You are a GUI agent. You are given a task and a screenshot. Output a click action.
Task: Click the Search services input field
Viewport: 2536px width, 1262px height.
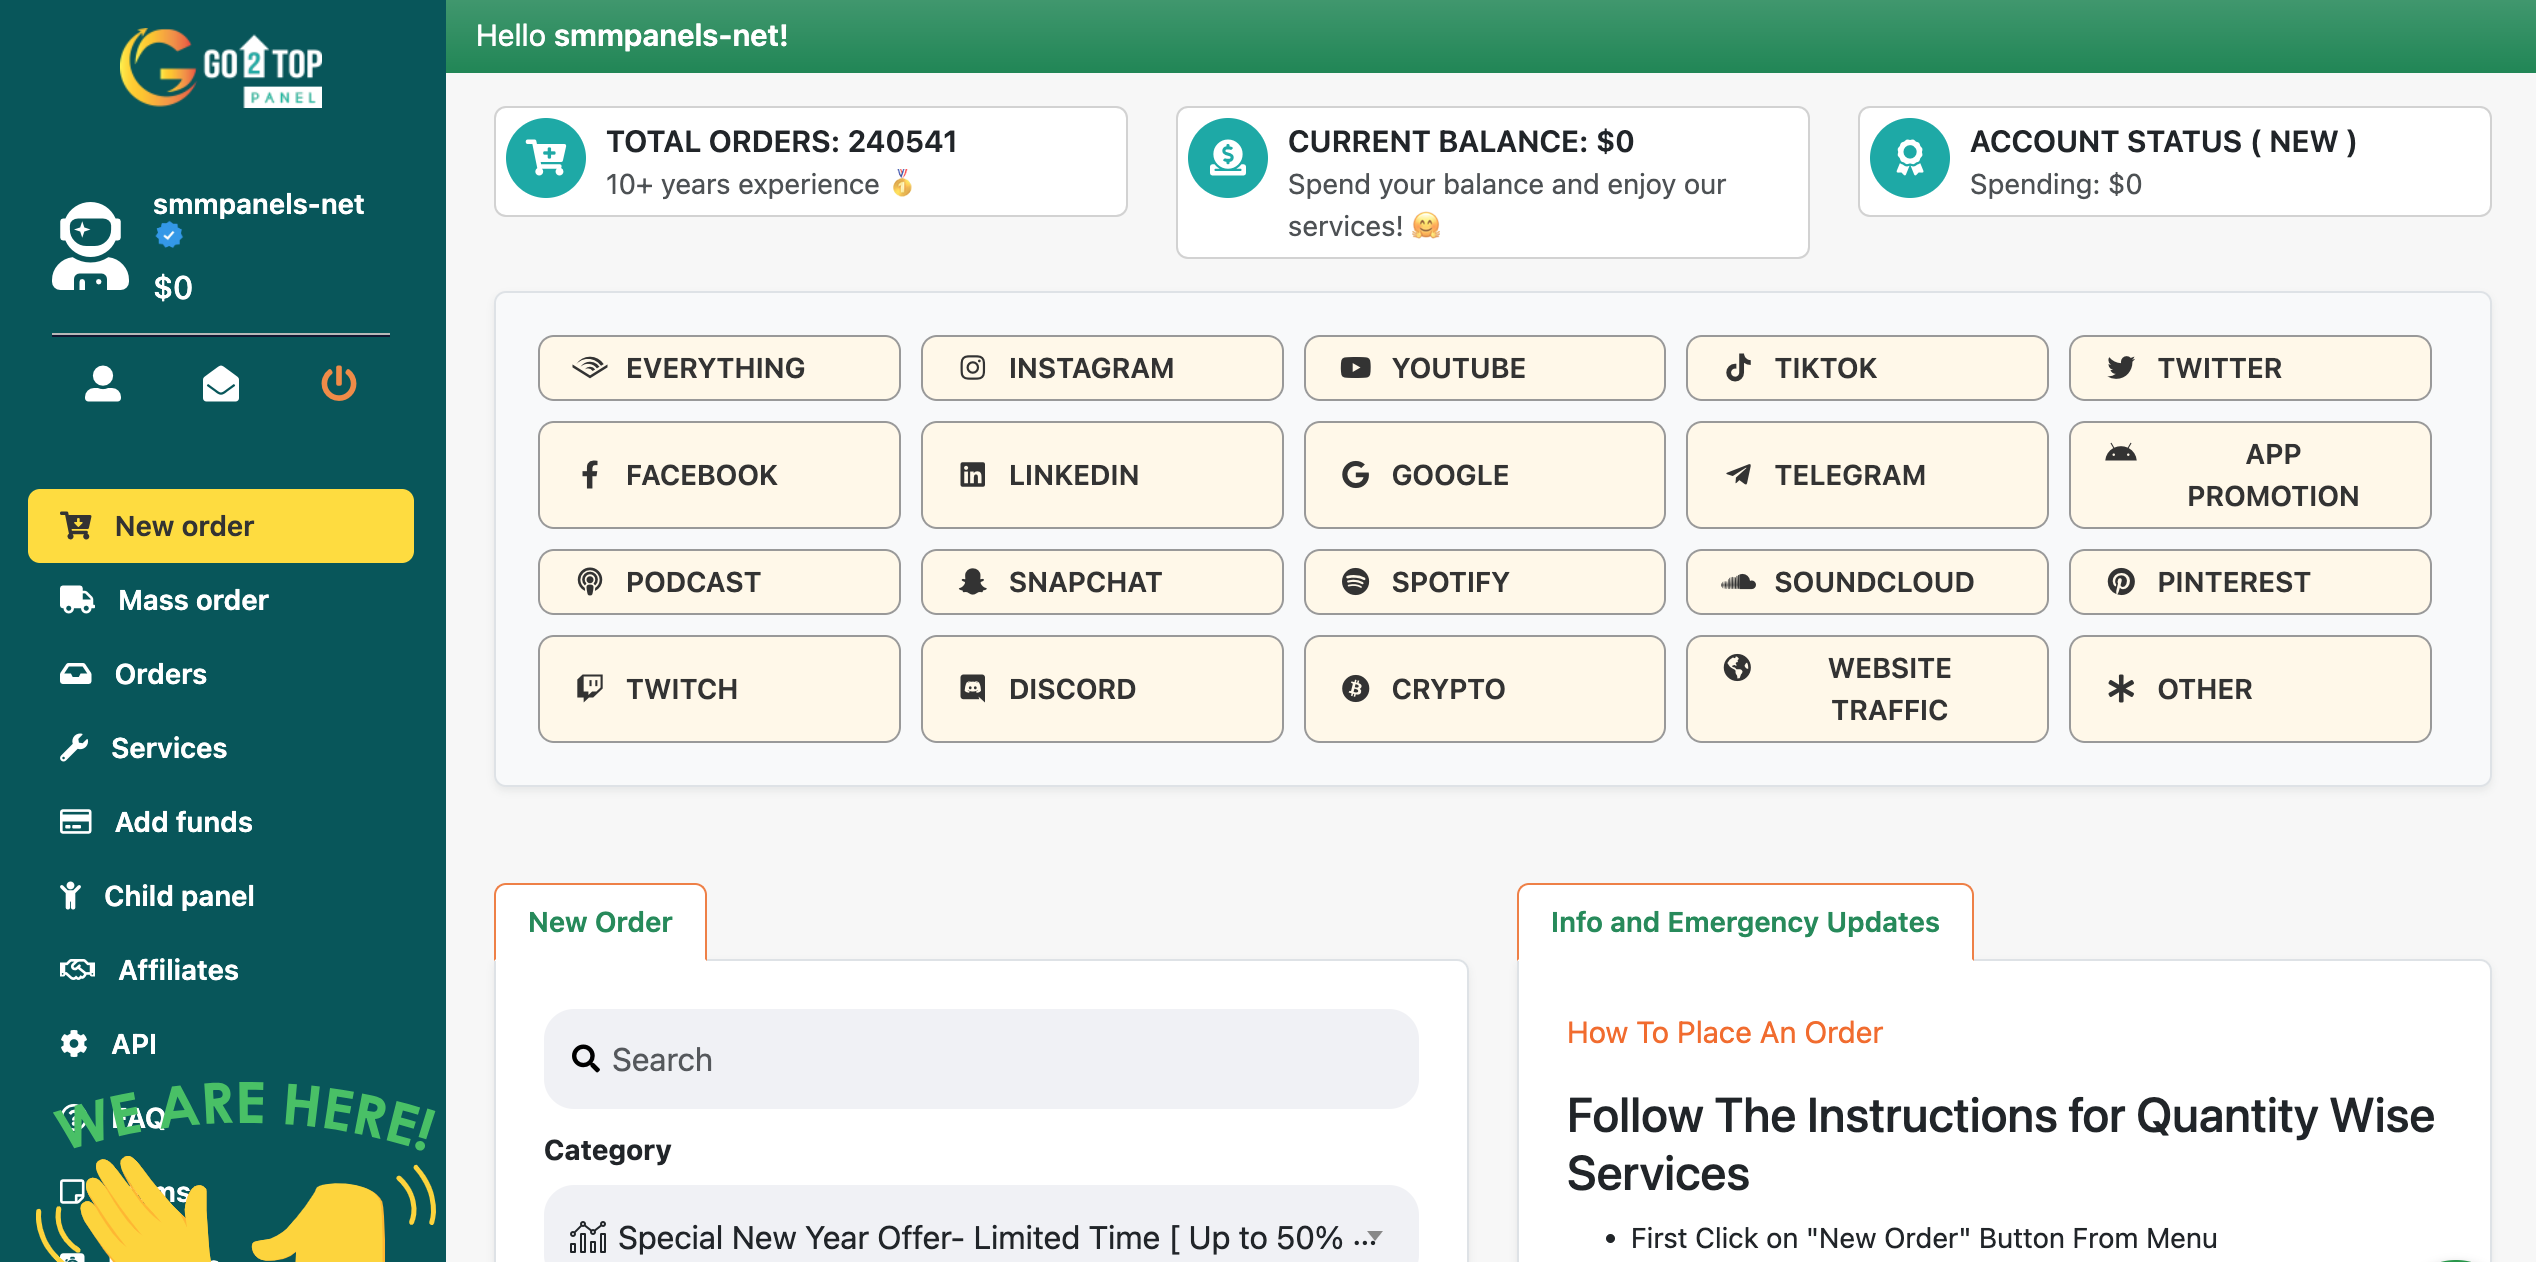(980, 1059)
